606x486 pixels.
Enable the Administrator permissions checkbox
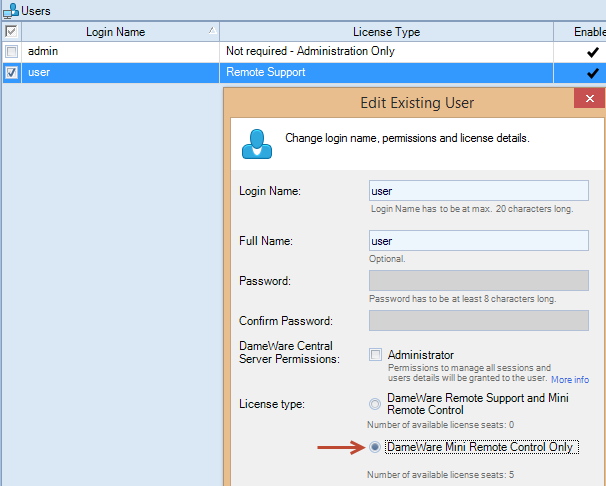[x=375, y=355]
